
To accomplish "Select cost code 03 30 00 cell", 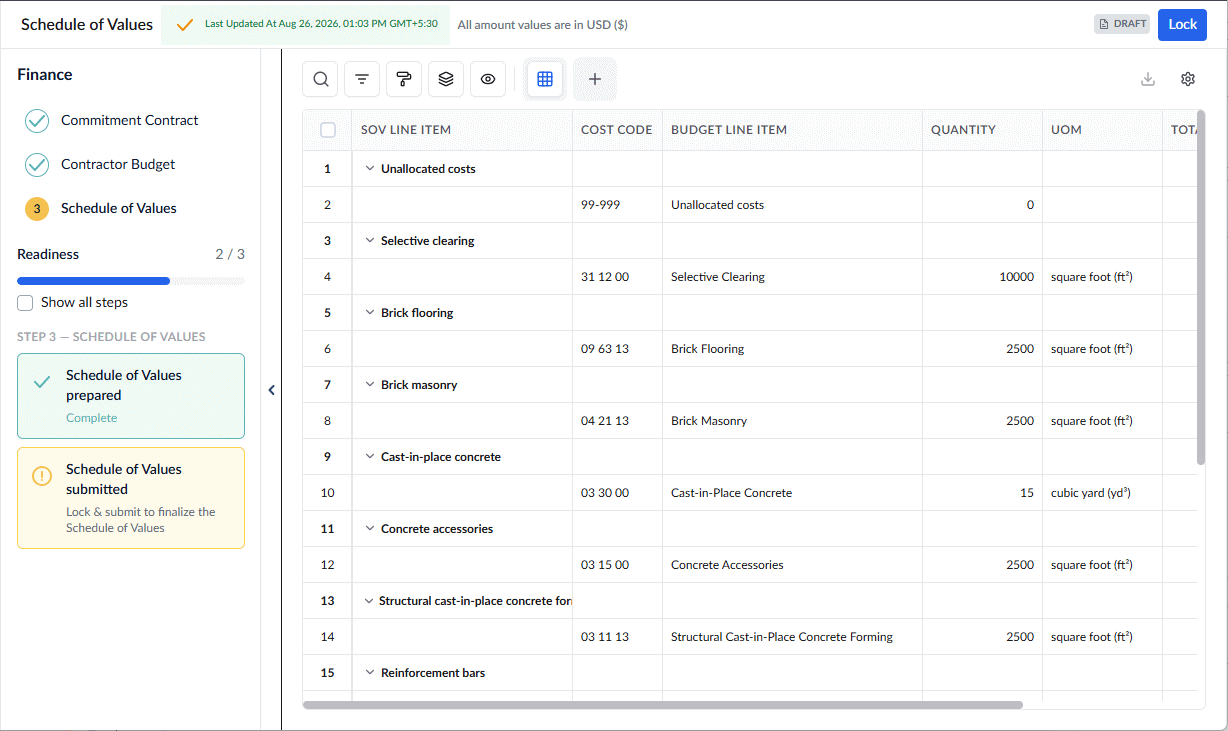I will click(x=617, y=493).
